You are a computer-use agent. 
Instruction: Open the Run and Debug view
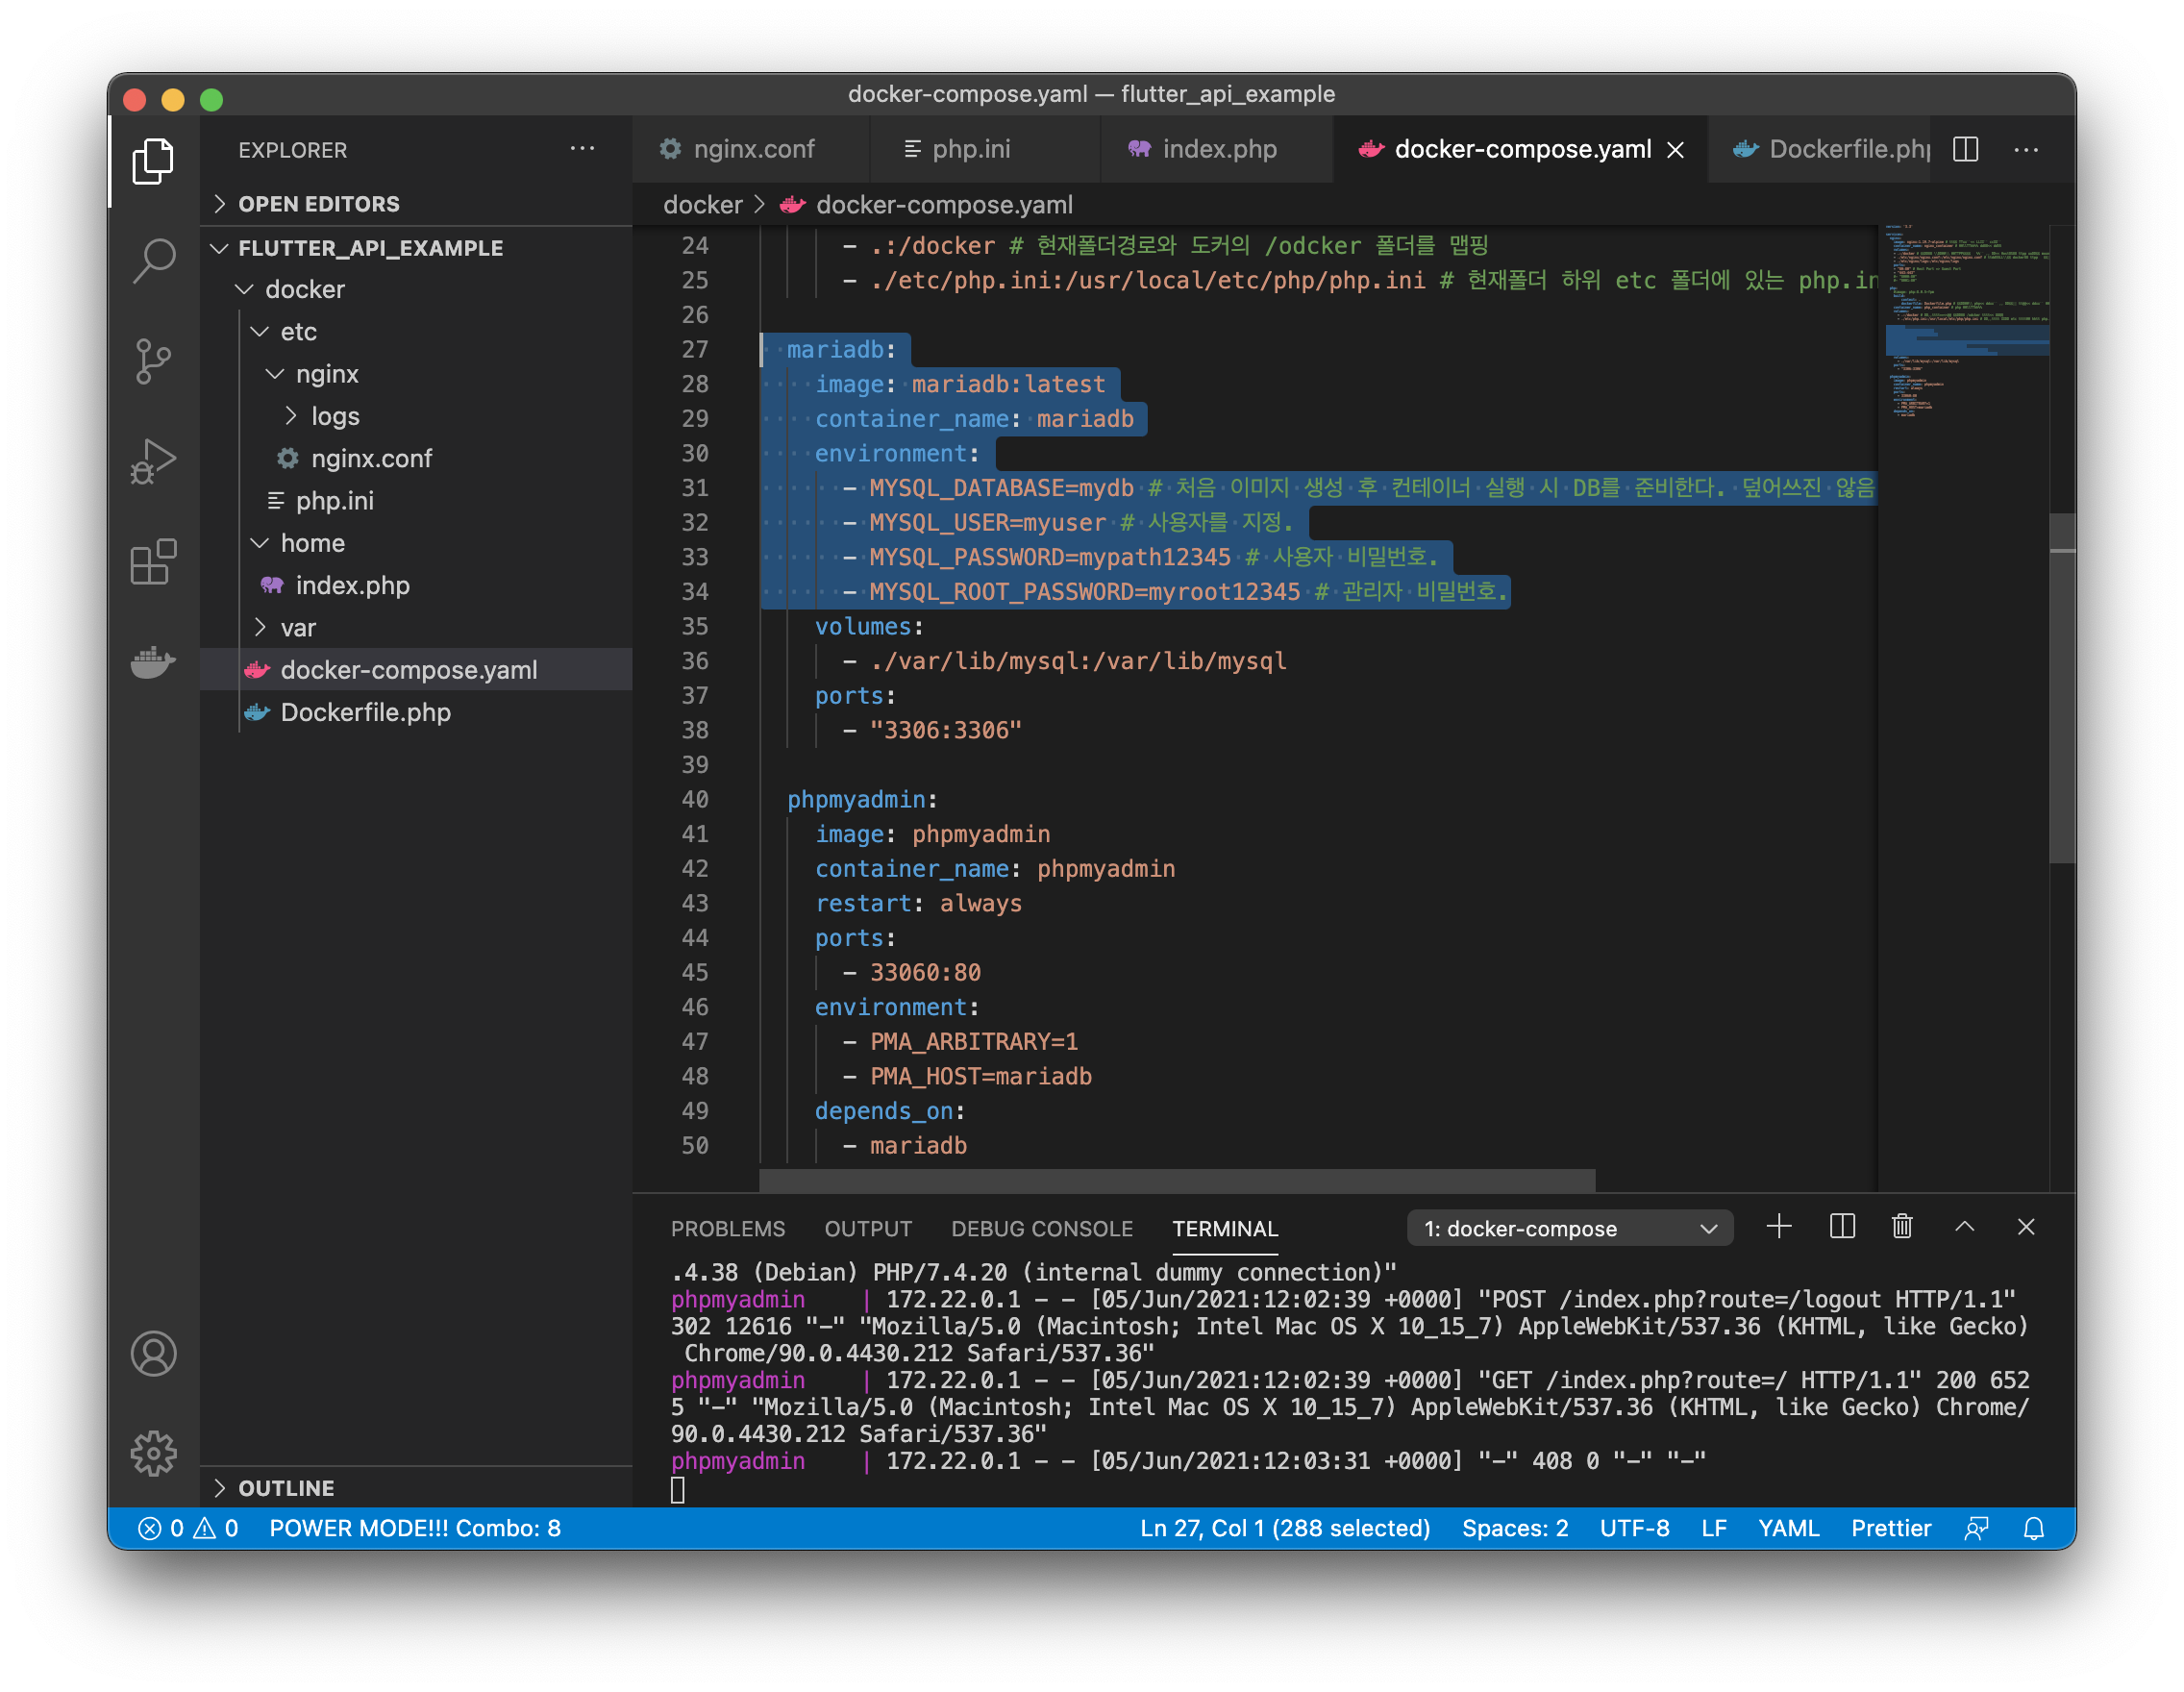pyautogui.click(x=153, y=461)
